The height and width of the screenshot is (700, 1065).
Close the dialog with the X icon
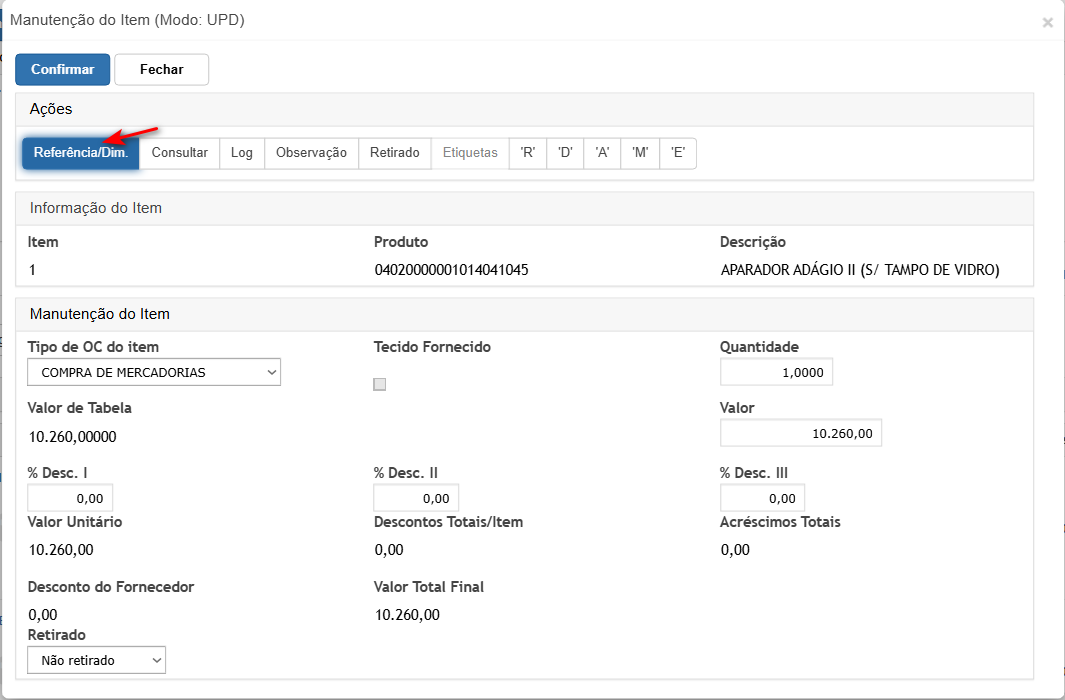pos(1047,22)
